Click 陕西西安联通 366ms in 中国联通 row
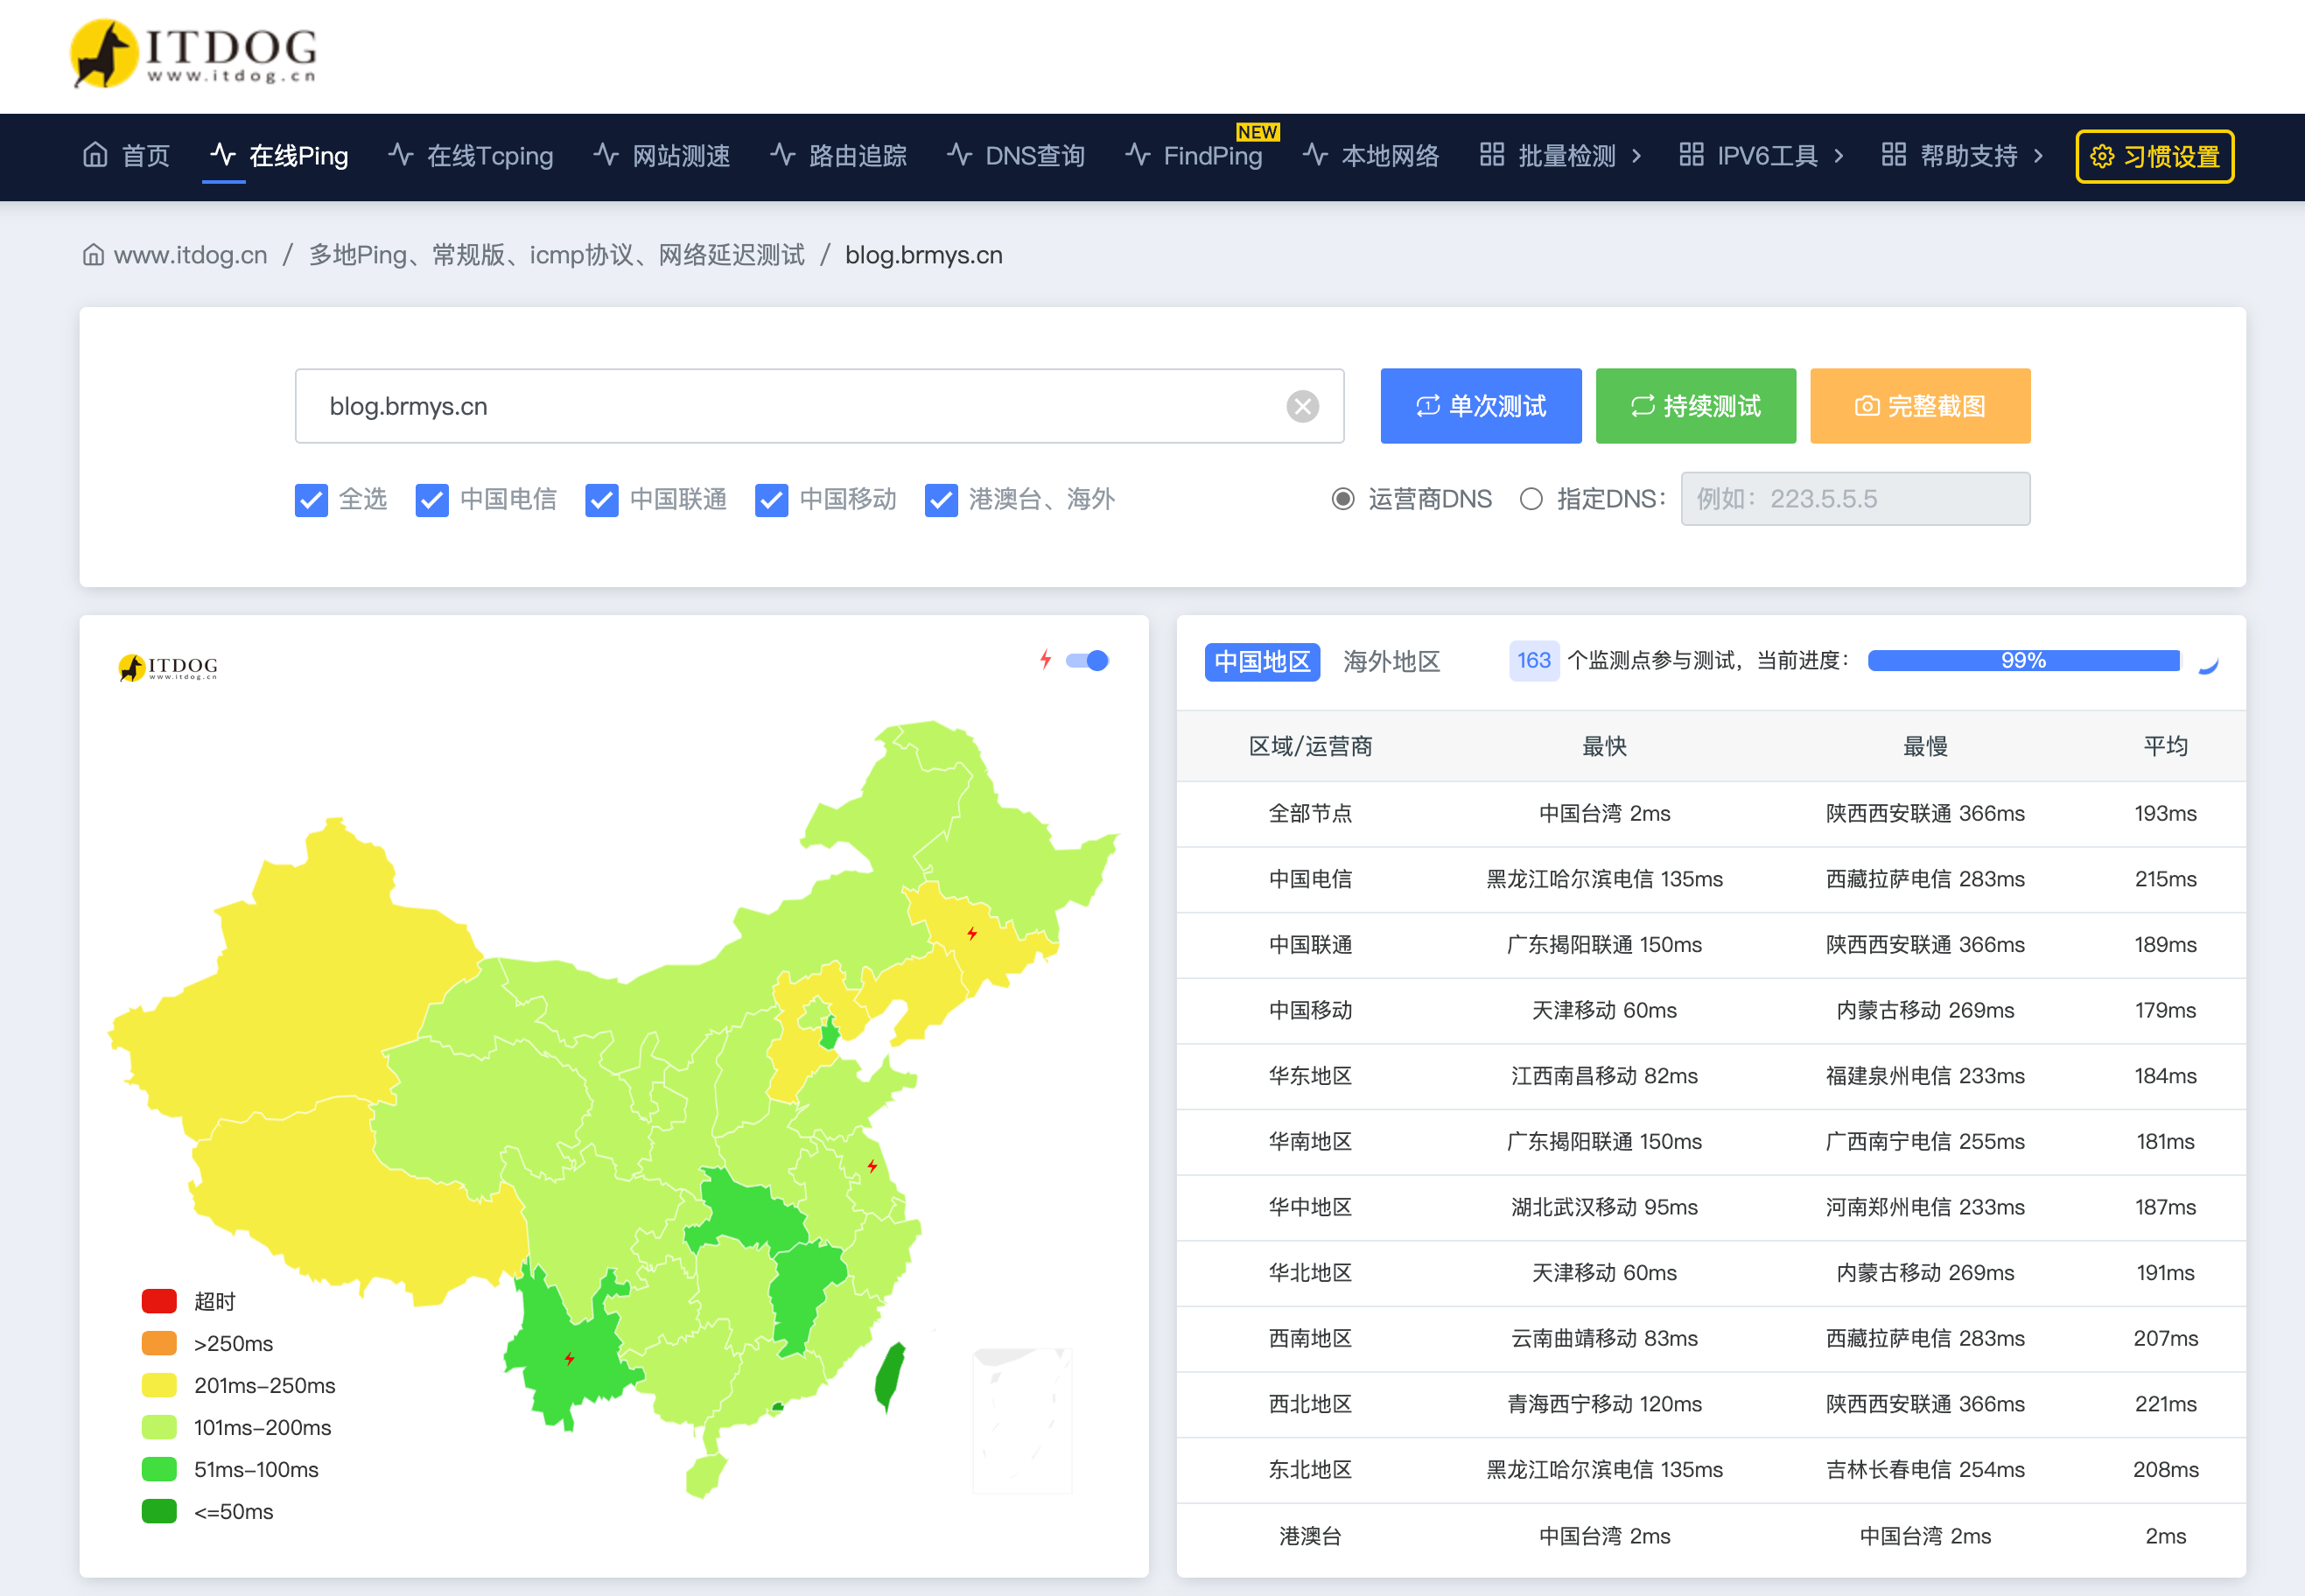The width and height of the screenshot is (2305, 1596). pyautogui.click(x=1925, y=945)
